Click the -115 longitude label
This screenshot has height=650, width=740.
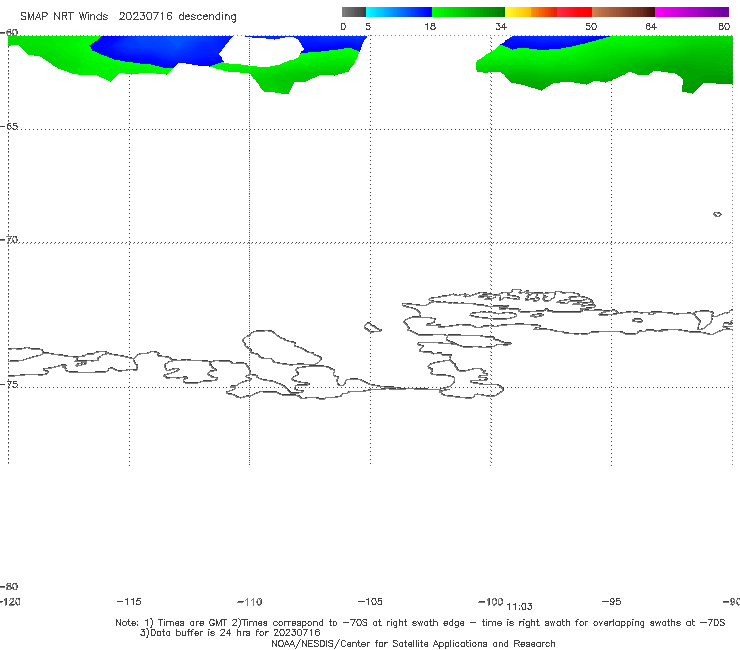129,601
